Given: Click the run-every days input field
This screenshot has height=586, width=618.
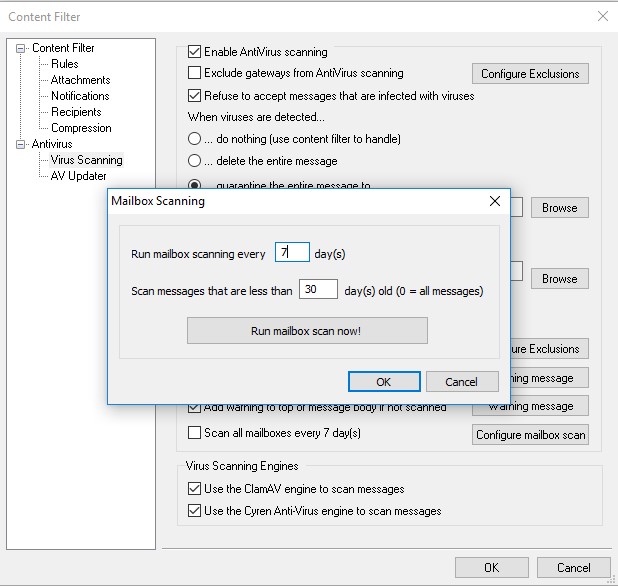Looking at the screenshot, I should click(292, 252).
